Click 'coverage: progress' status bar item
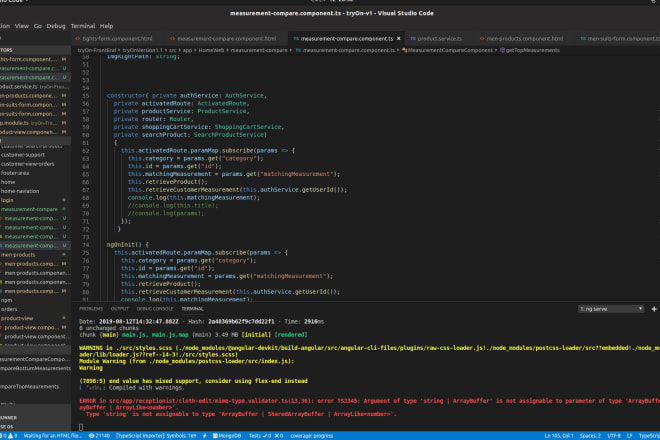The width and height of the screenshot is (660, 440). pyautogui.click(x=312, y=436)
